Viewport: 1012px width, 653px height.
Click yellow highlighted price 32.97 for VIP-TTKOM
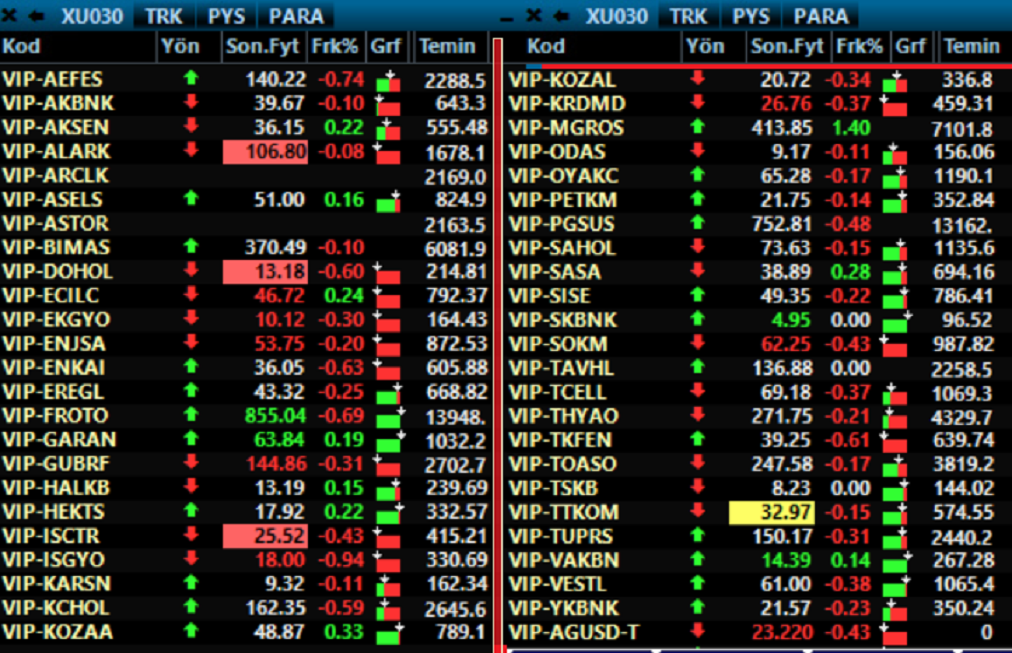pyautogui.click(x=772, y=512)
